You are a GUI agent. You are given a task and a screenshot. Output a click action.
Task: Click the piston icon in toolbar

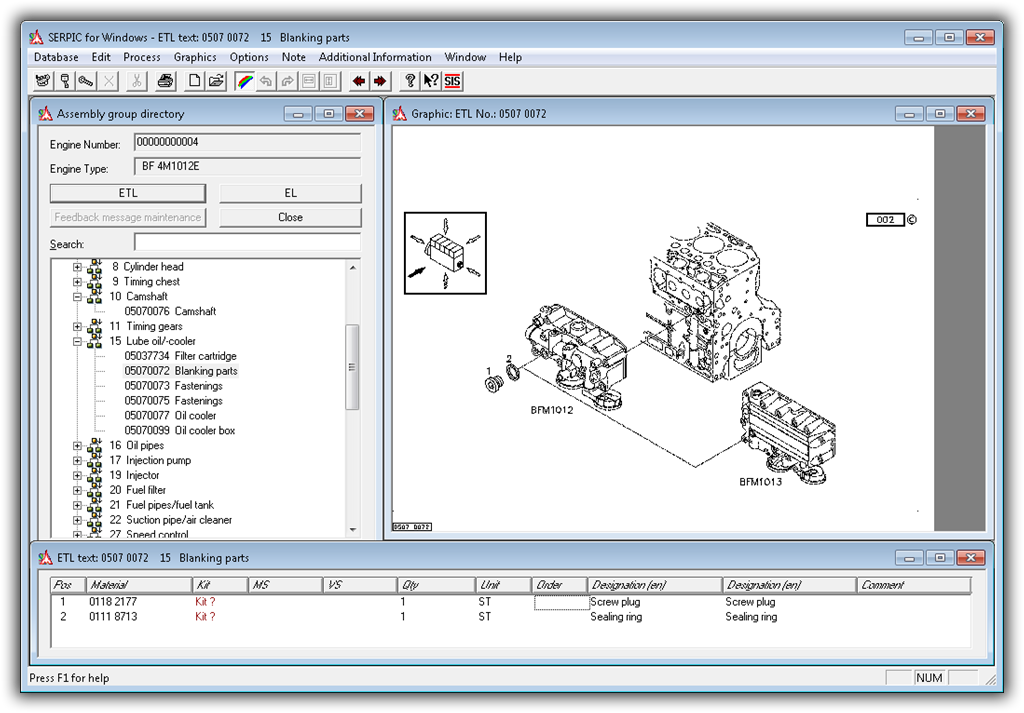point(65,81)
